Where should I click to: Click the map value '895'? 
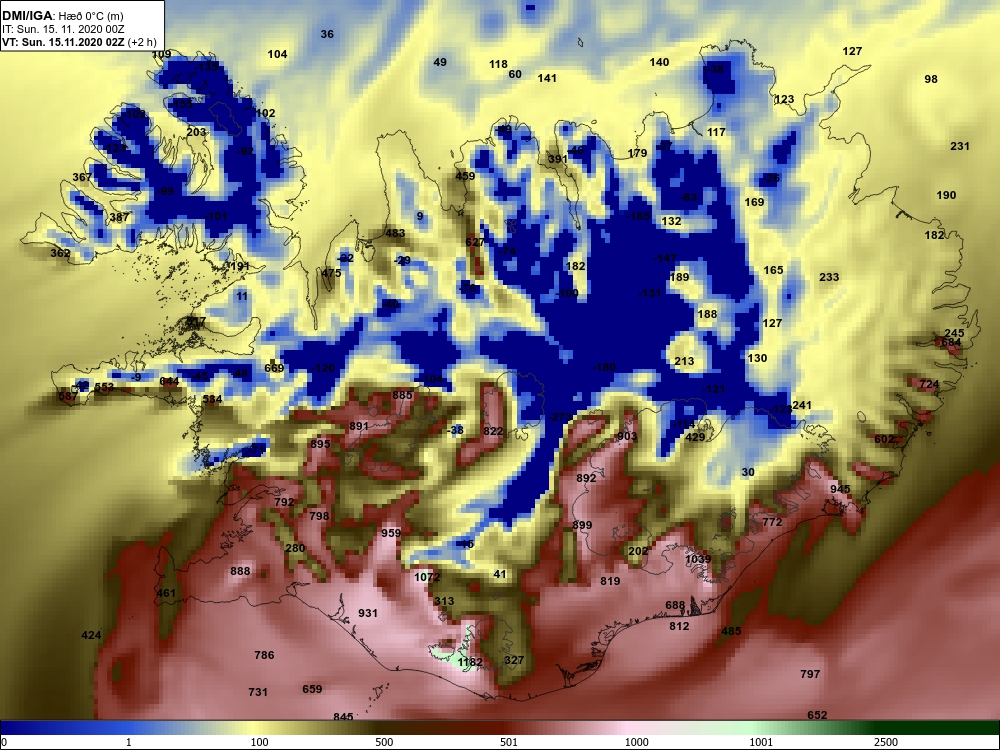(x=320, y=444)
